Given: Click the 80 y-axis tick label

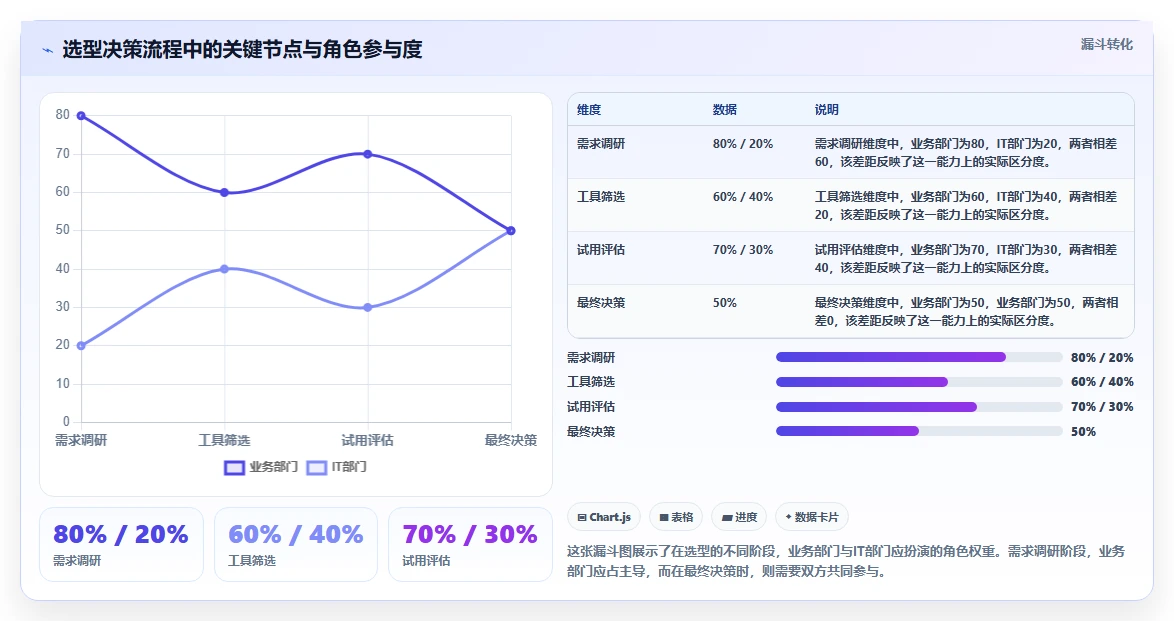Looking at the screenshot, I should 62,115.
